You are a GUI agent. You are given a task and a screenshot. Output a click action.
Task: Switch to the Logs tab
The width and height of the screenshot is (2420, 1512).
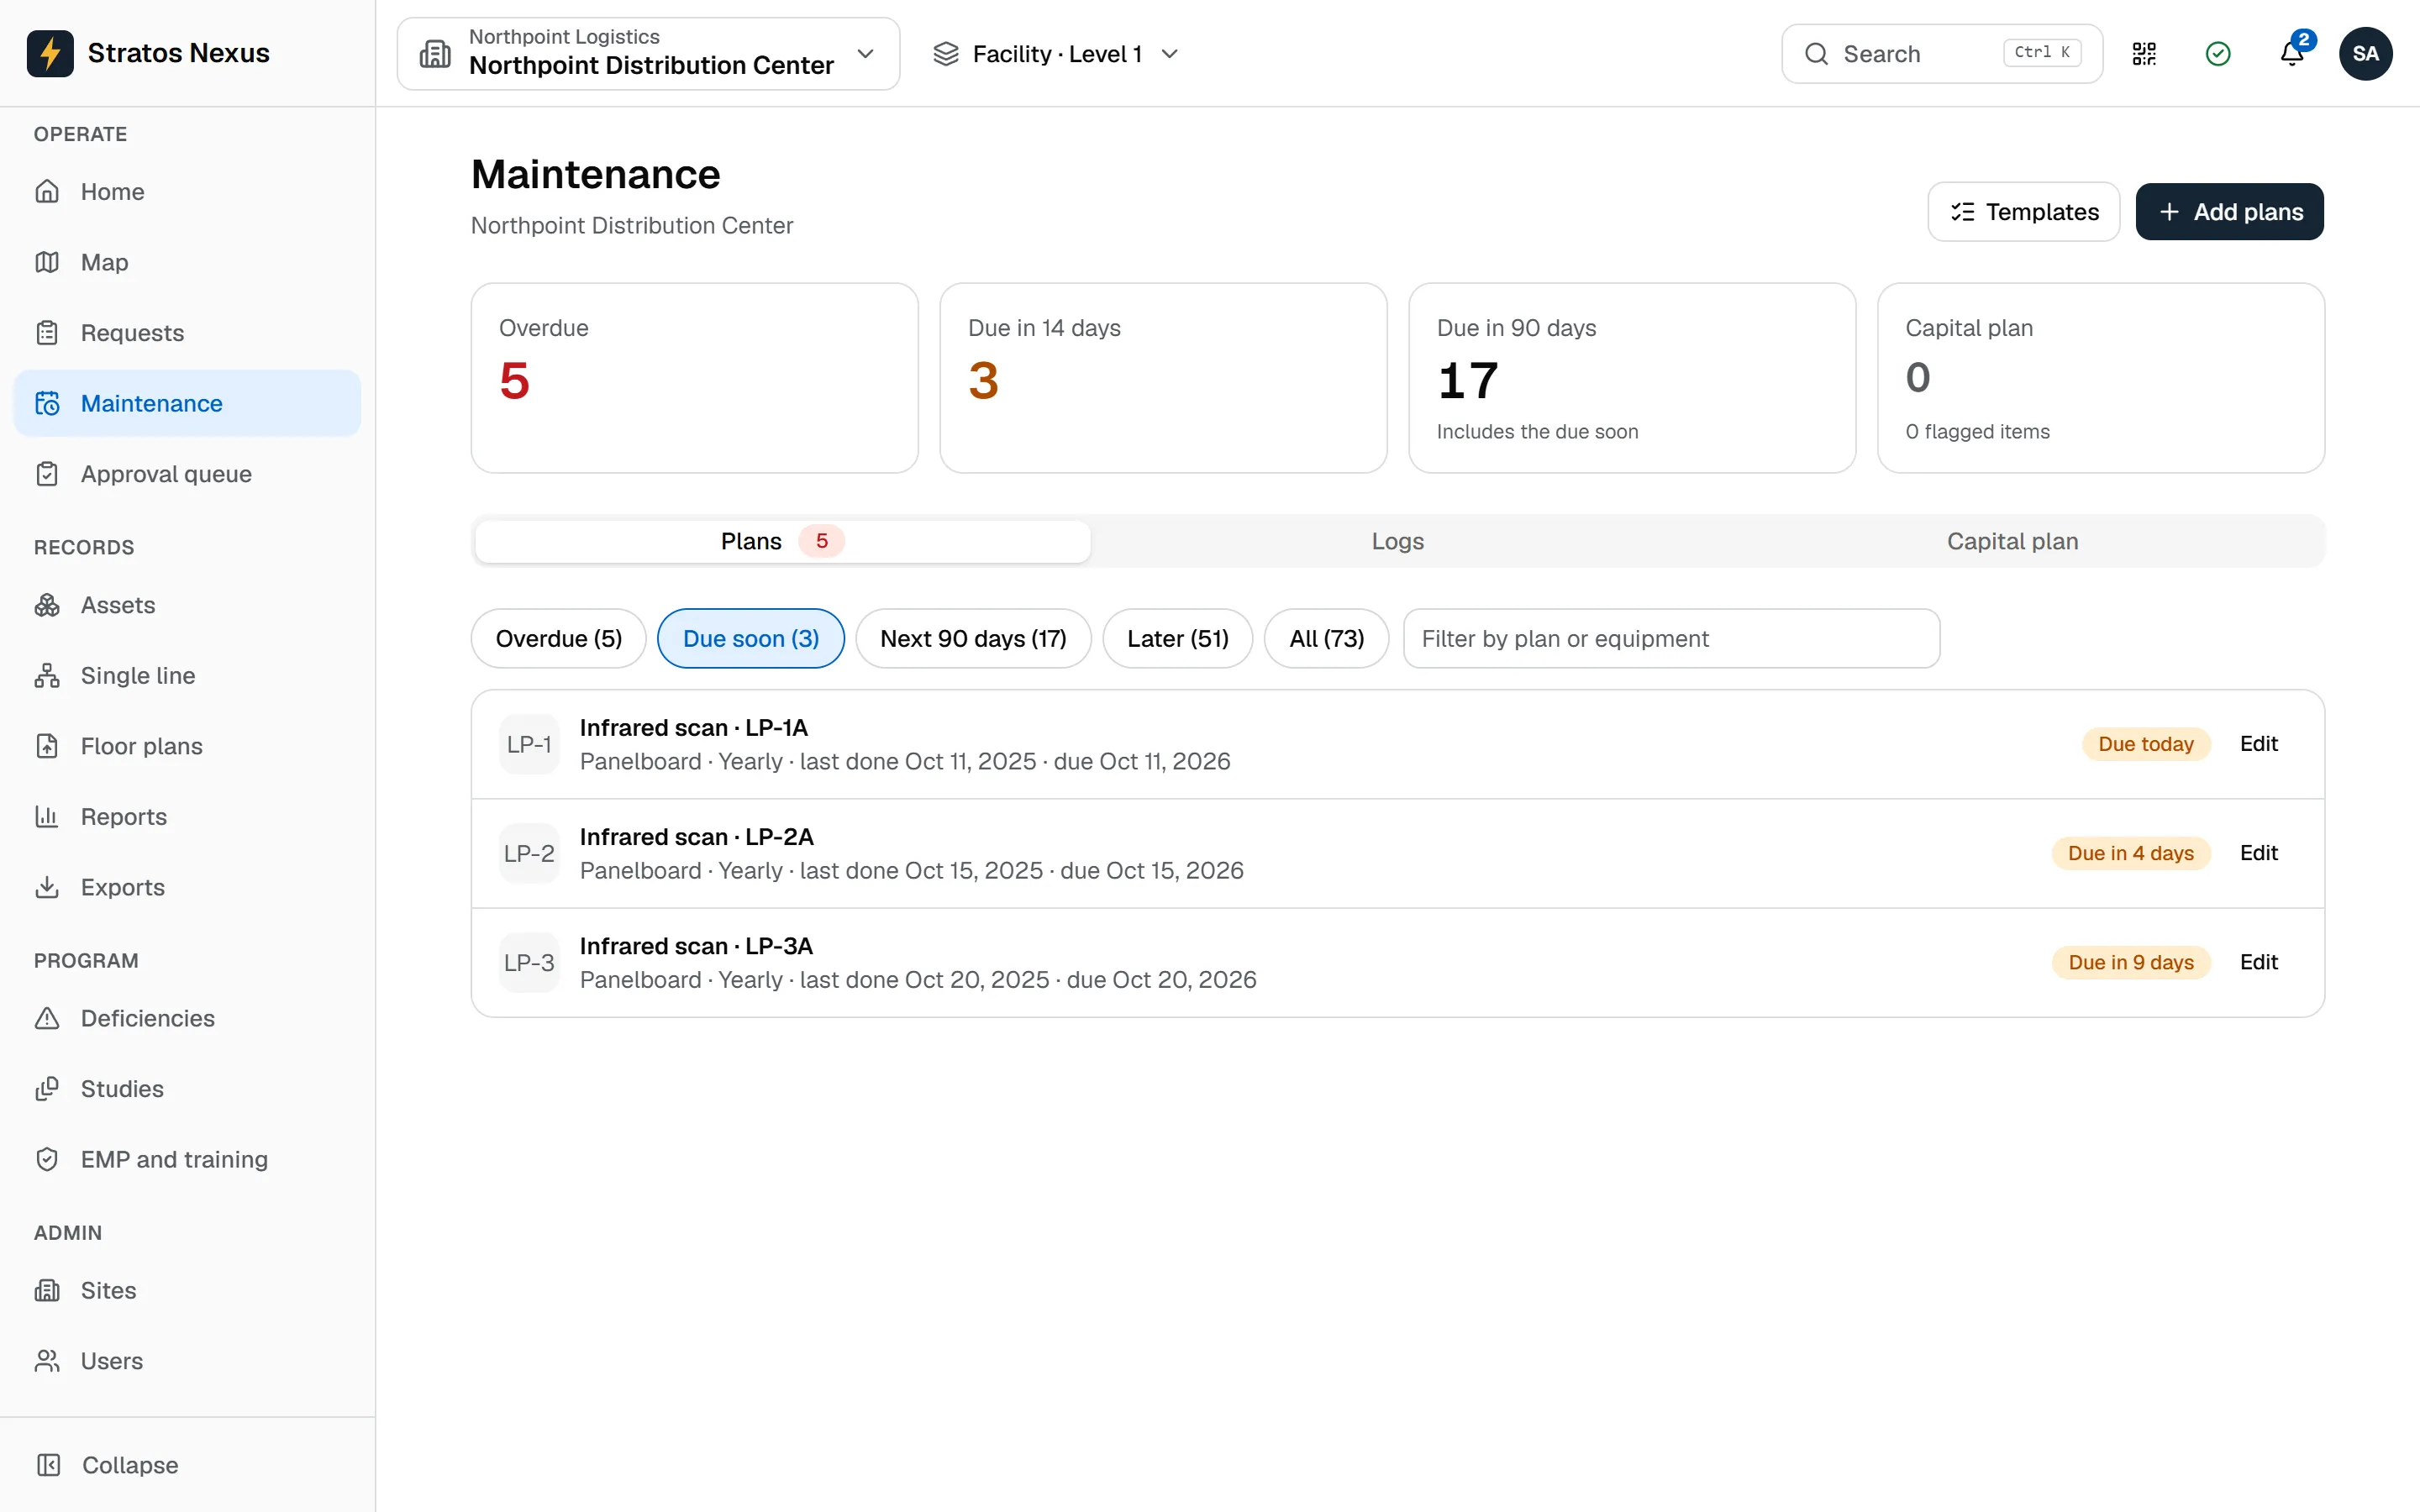[x=1397, y=541]
